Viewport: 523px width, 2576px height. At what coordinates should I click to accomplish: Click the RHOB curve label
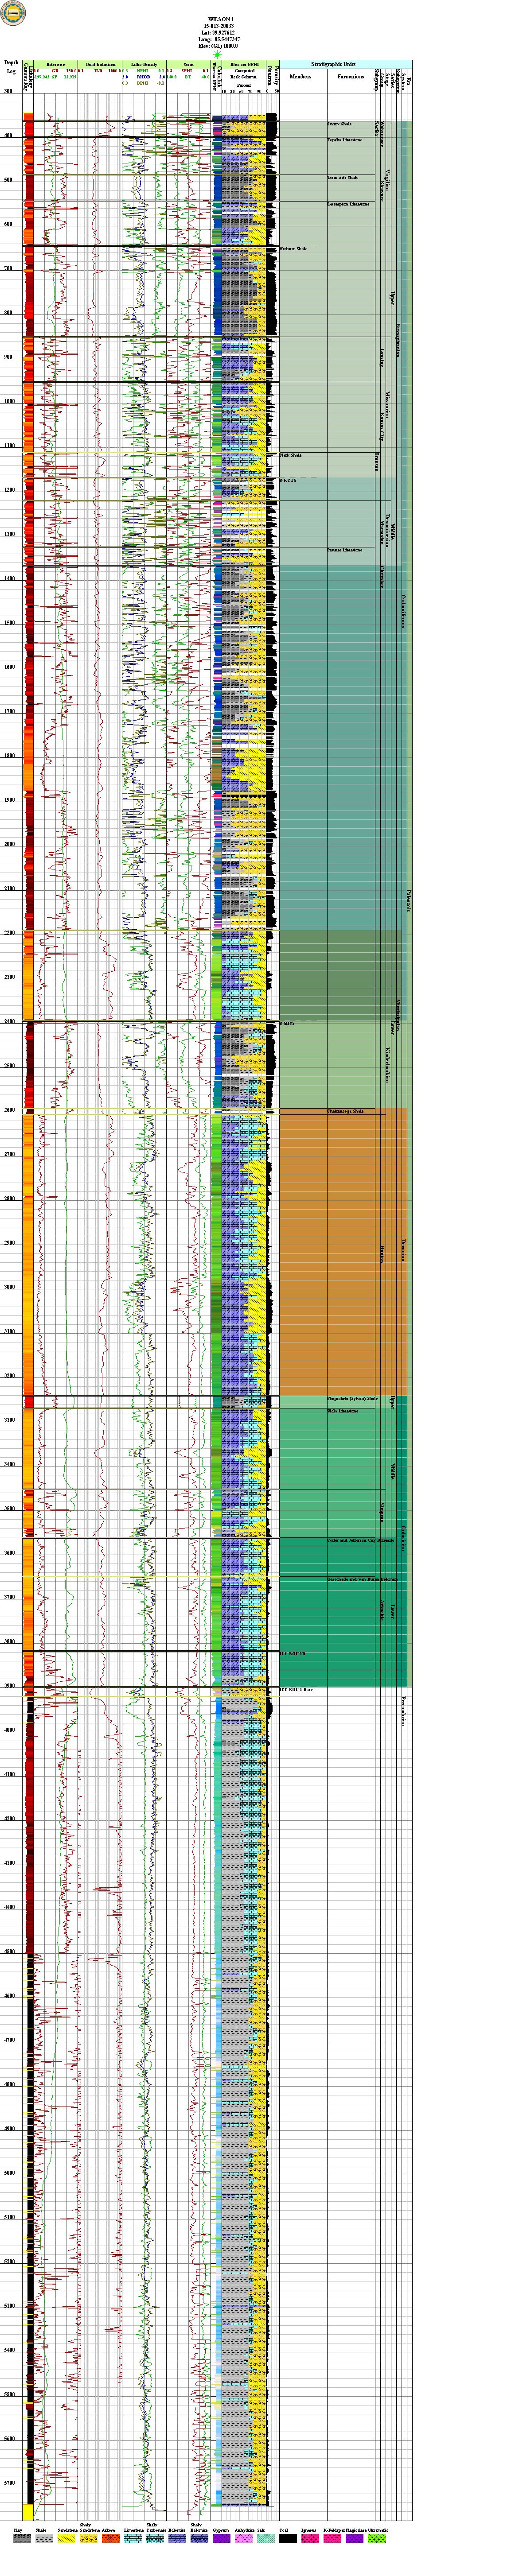(143, 77)
